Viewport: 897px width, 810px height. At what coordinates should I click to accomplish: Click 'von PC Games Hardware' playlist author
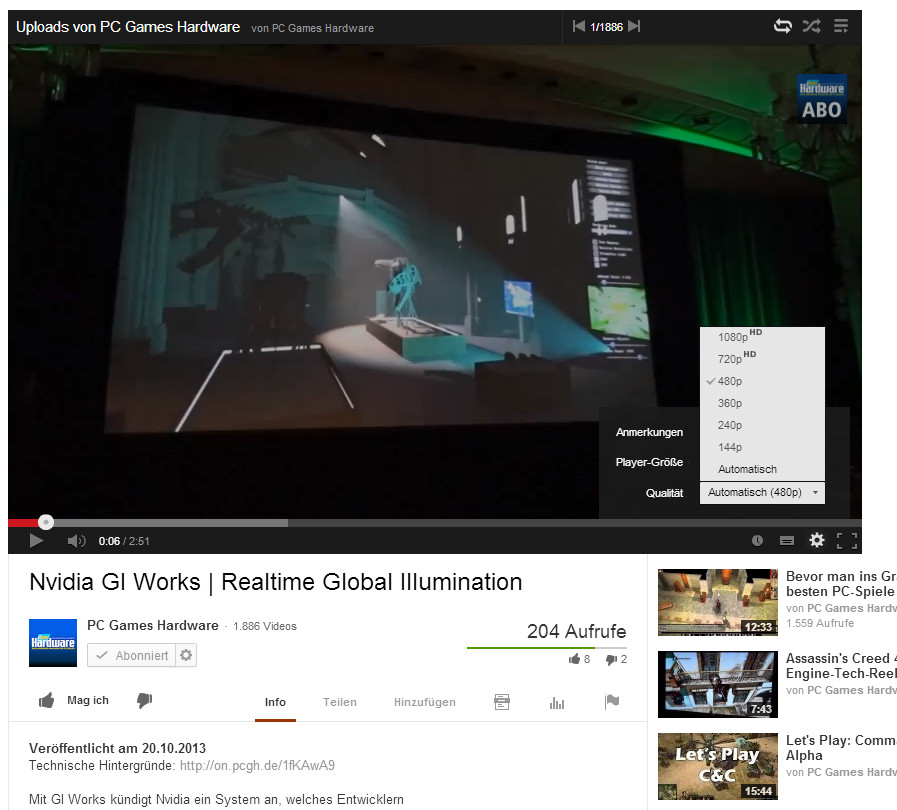point(312,28)
